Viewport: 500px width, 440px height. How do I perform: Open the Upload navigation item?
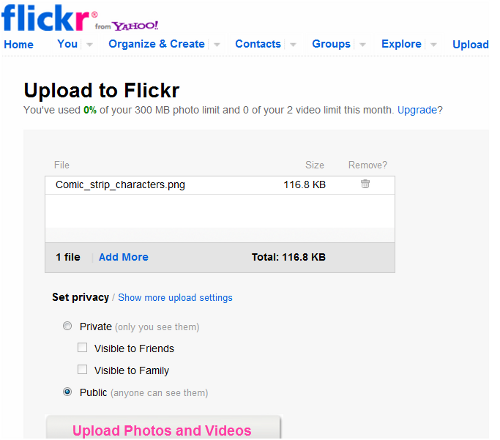(470, 44)
